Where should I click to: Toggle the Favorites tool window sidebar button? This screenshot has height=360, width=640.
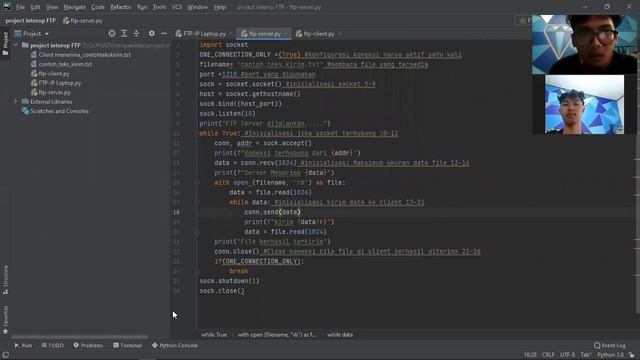point(5,320)
